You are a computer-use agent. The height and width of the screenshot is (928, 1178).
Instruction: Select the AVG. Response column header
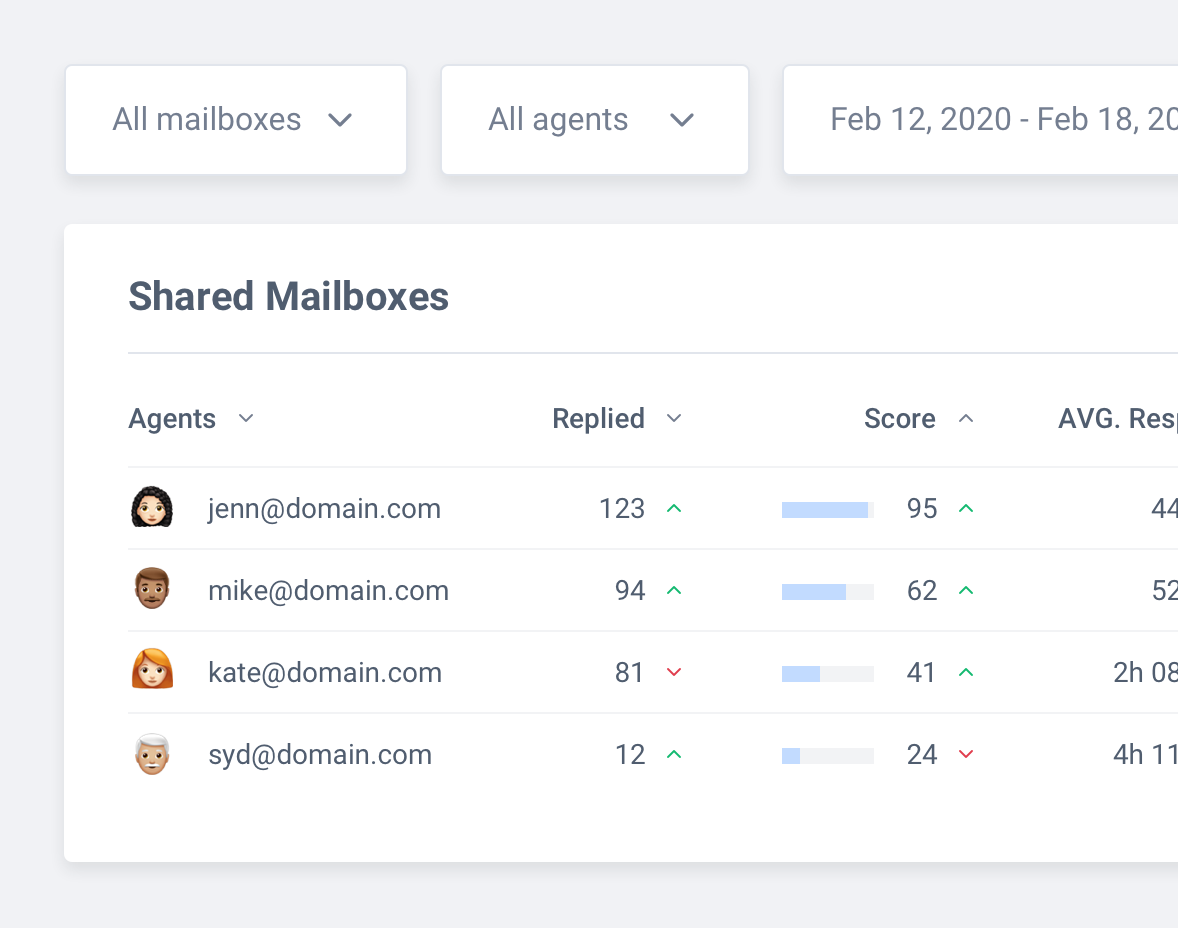(x=1115, y=418)
